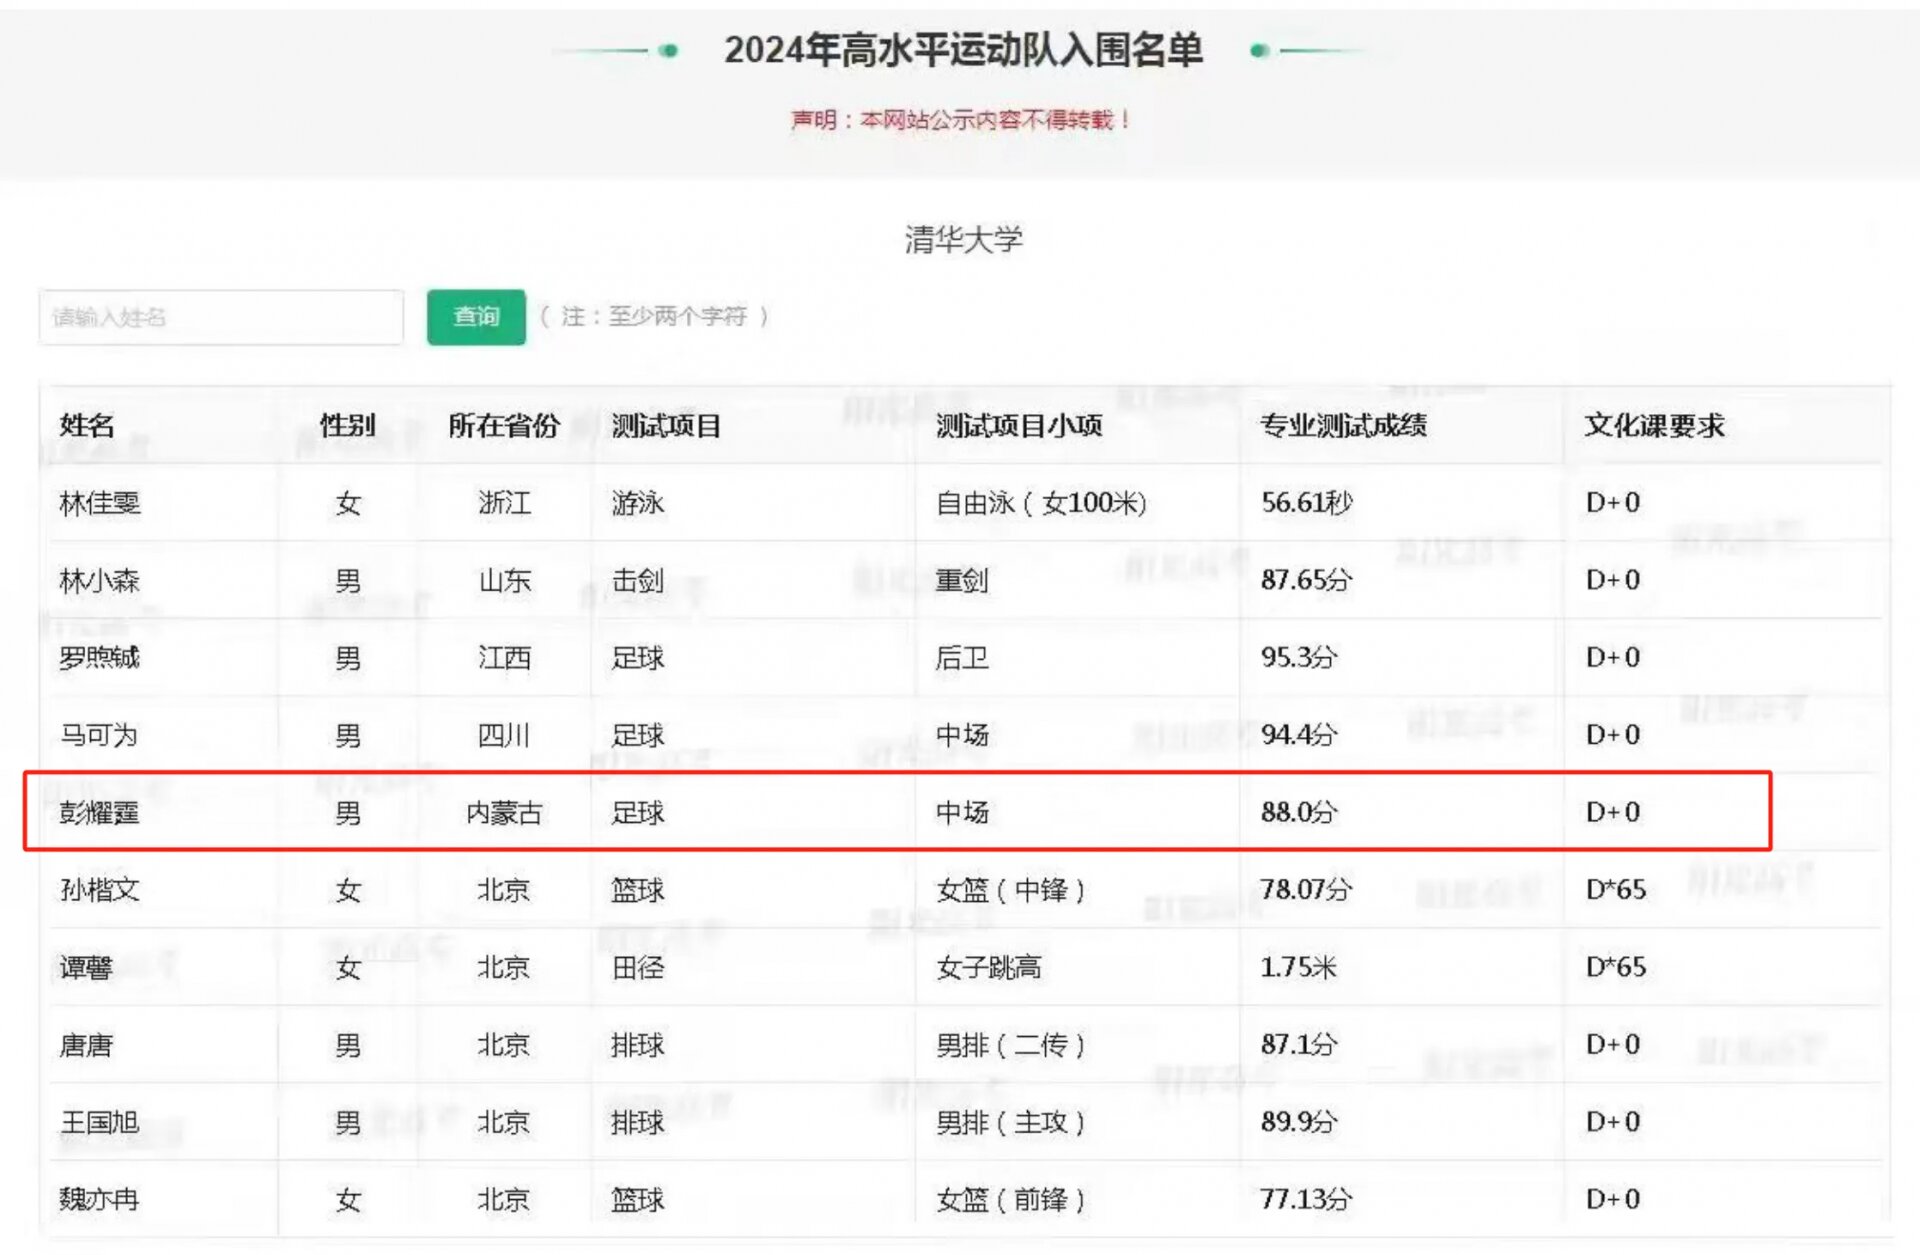Click the 浙江 province cell

tap(504, 503)
